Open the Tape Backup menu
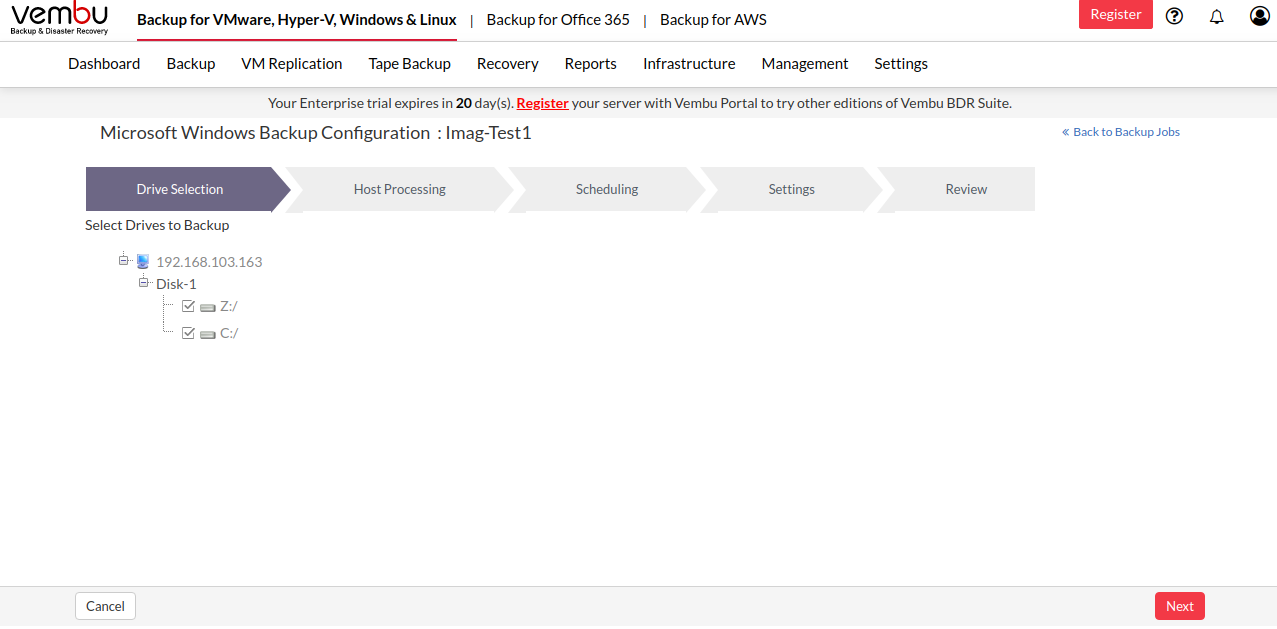The image size is (1277, 629). 410,64
